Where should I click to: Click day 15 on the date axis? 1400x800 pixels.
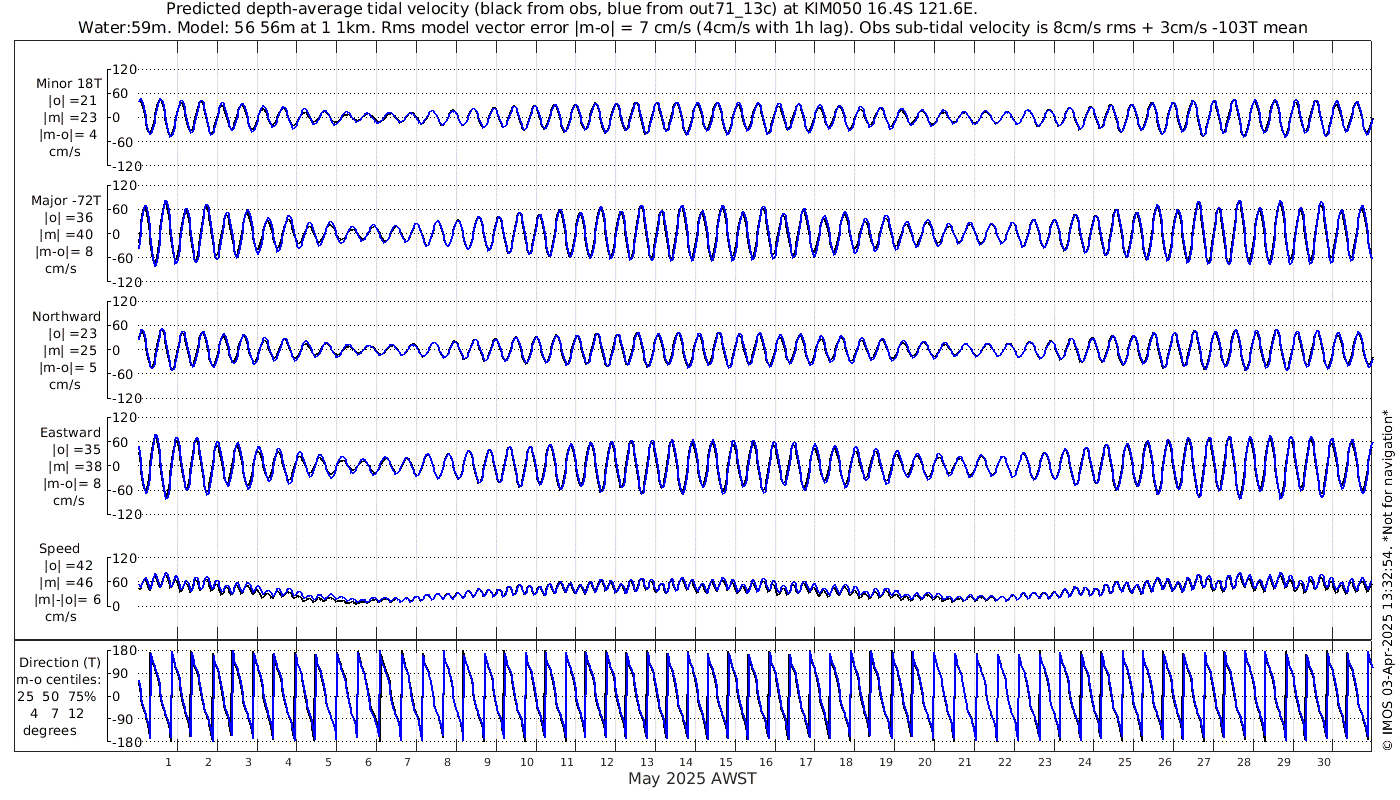[726, 762]
